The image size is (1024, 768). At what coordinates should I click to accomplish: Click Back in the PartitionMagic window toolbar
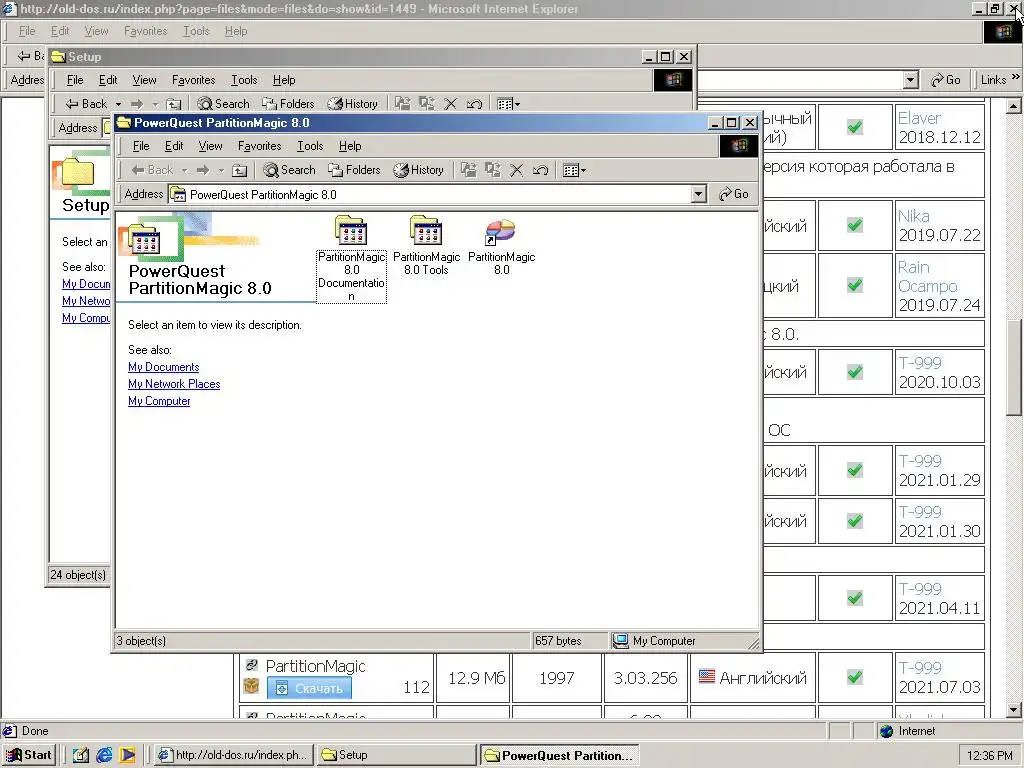[x=153, y=170]
